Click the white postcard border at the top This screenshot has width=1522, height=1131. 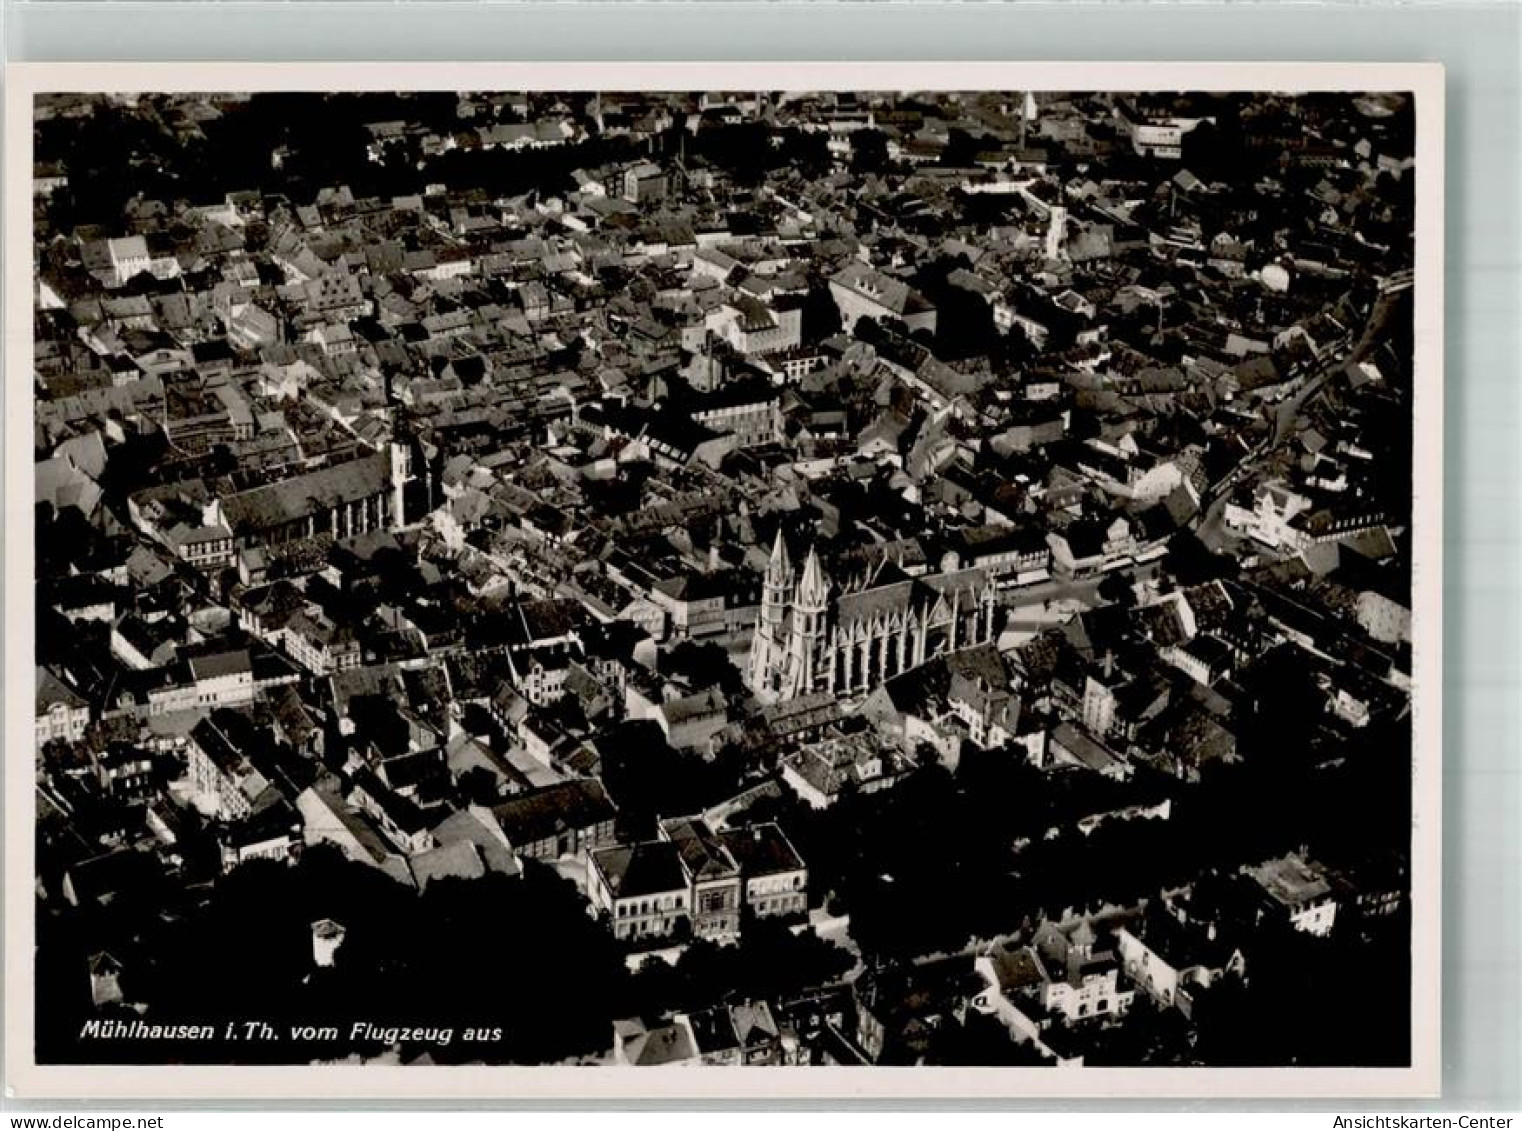(x=720, y=78)
